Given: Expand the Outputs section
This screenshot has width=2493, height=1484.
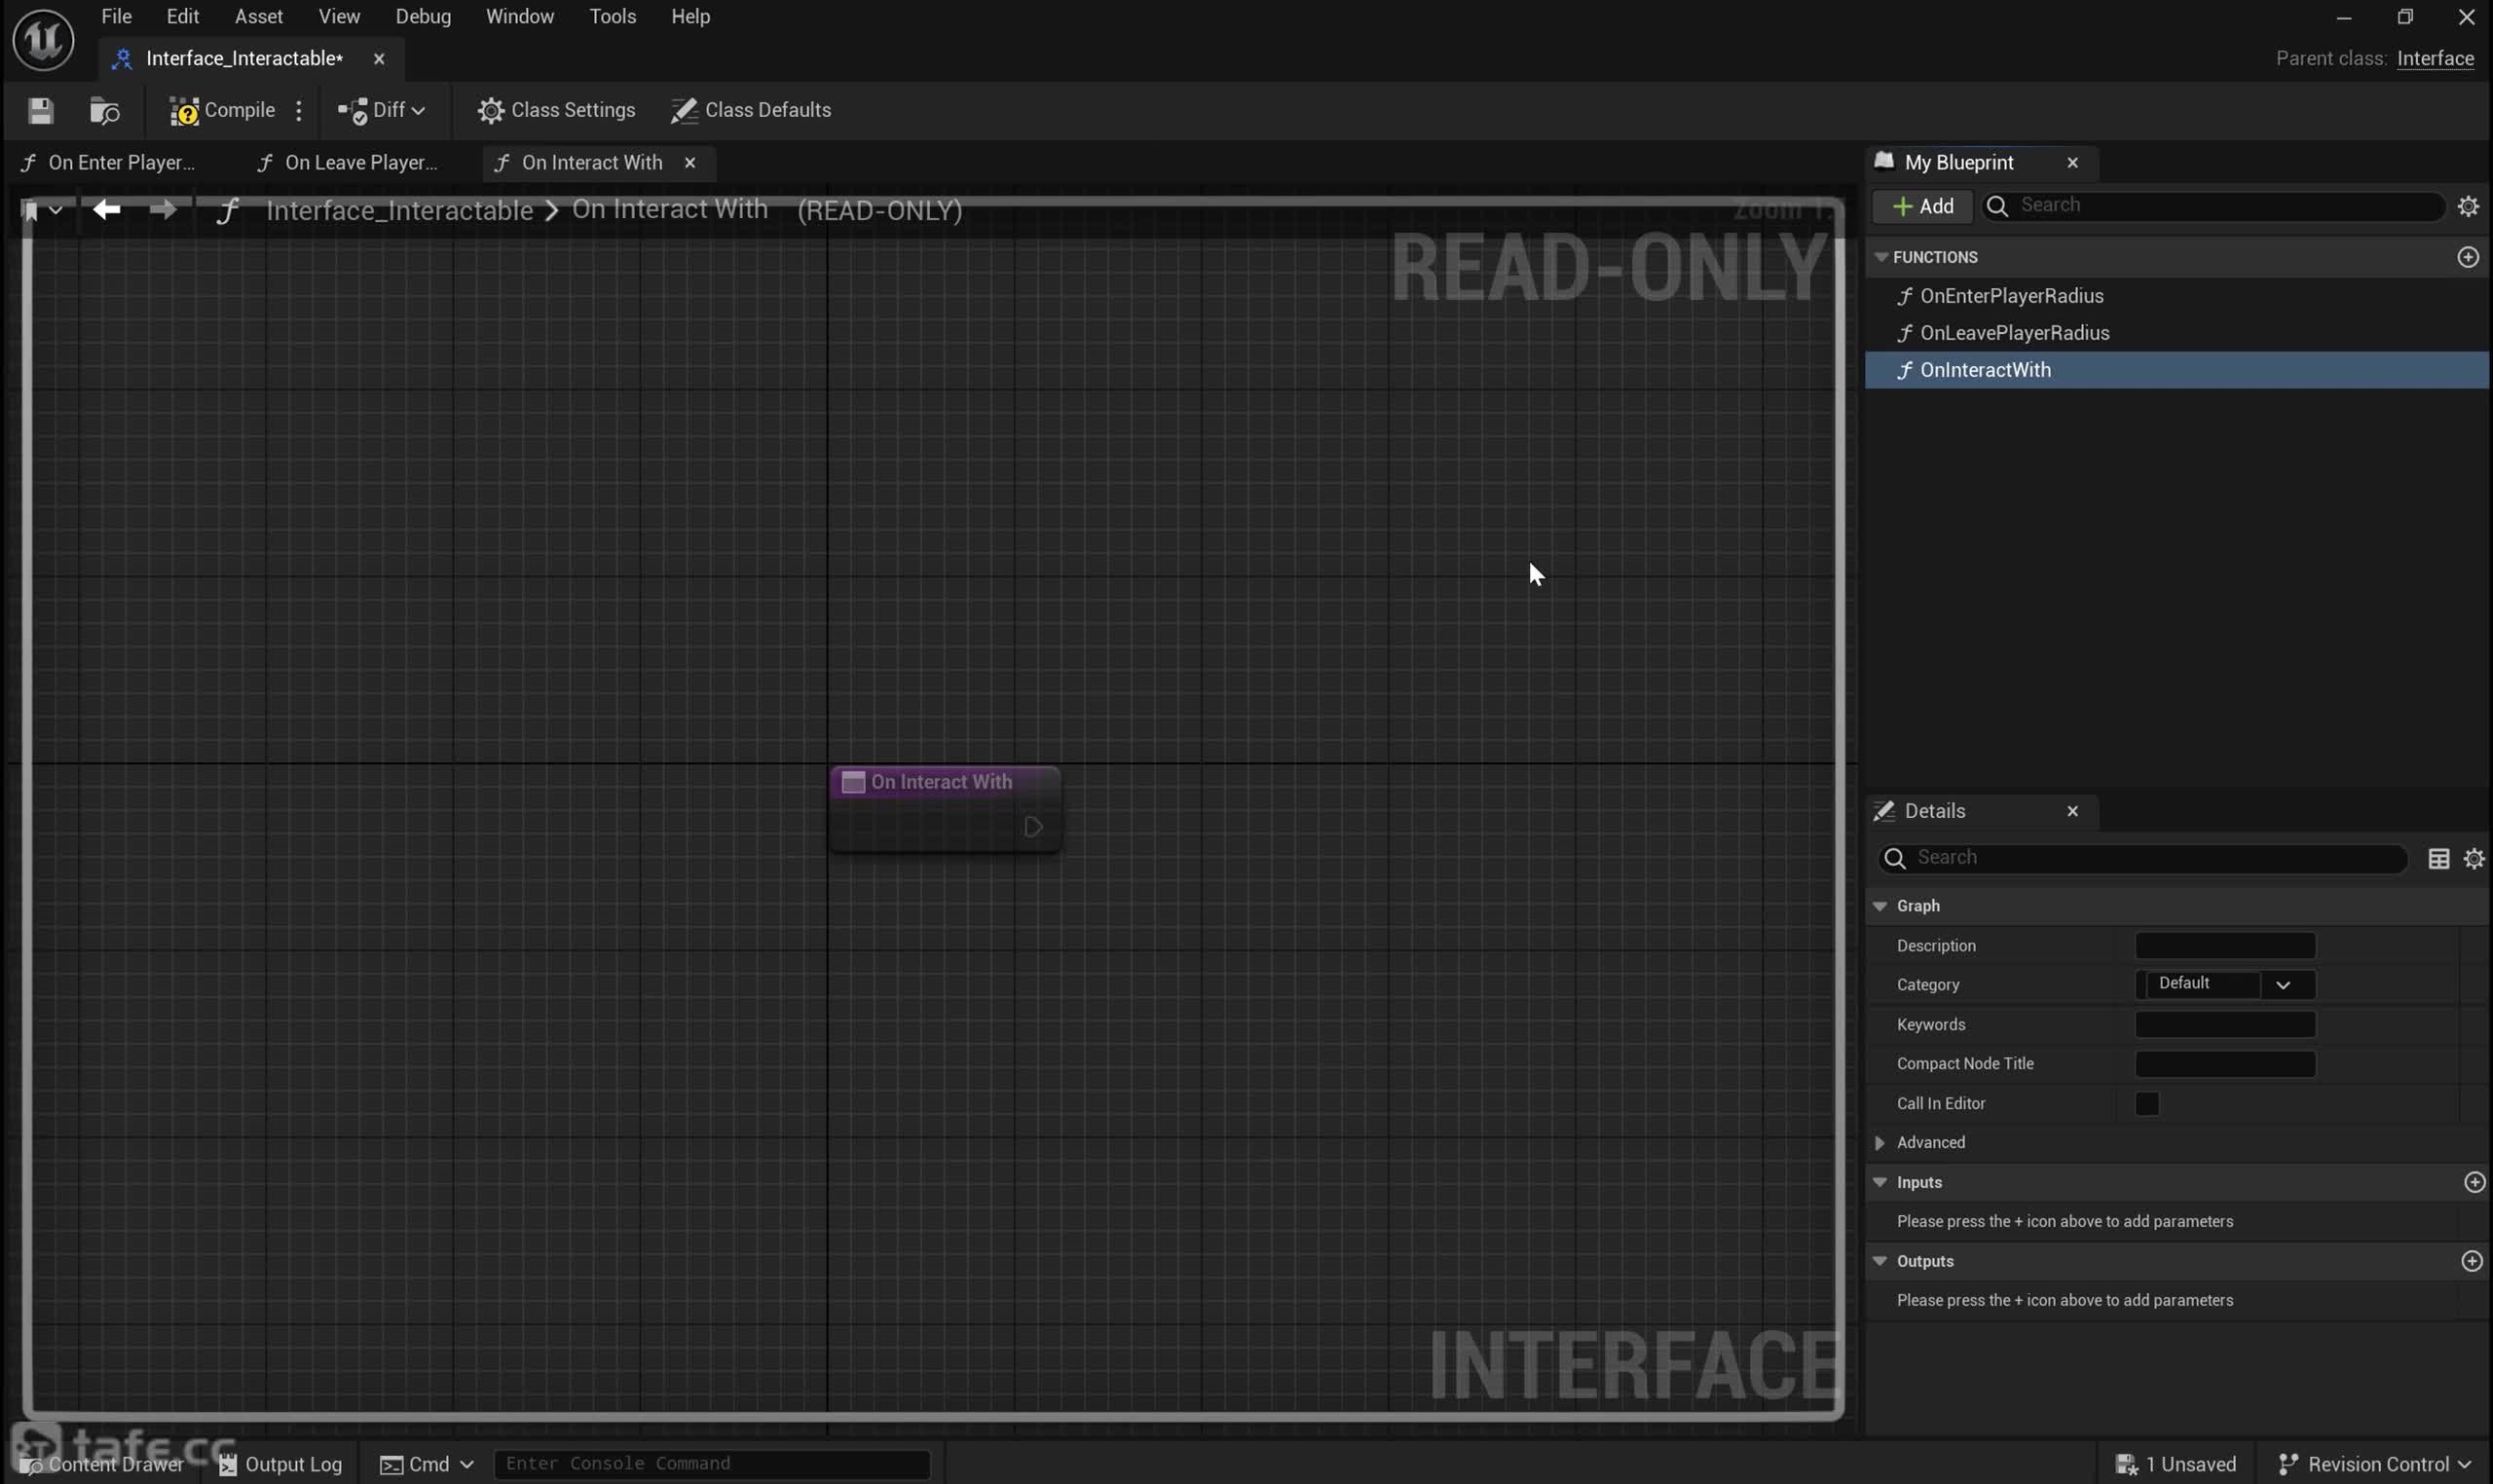Looking at the screenshot, I should (x=1879, y=1261).
